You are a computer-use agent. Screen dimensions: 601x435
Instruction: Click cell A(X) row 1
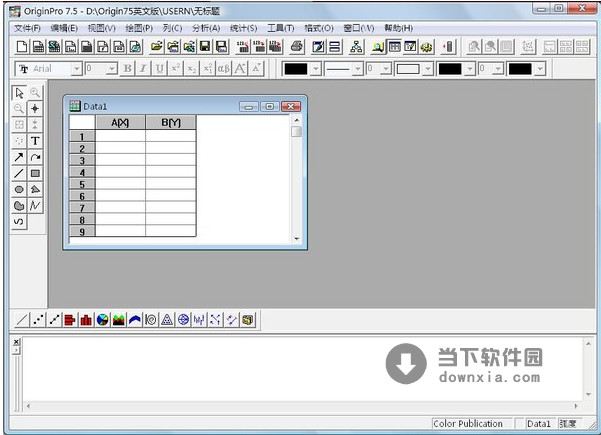pos(120,136)
